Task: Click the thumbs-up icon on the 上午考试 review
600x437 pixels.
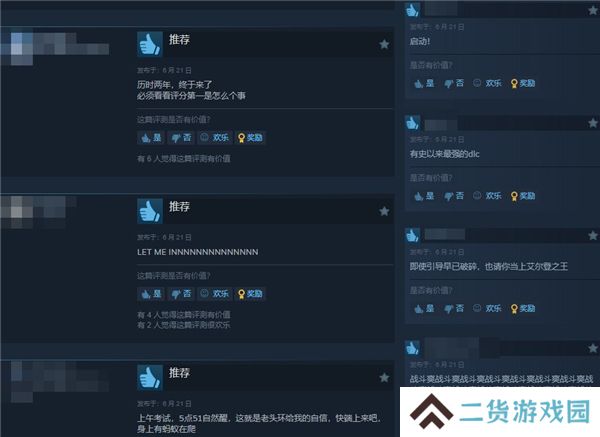Action: click(x=150, y=377)
